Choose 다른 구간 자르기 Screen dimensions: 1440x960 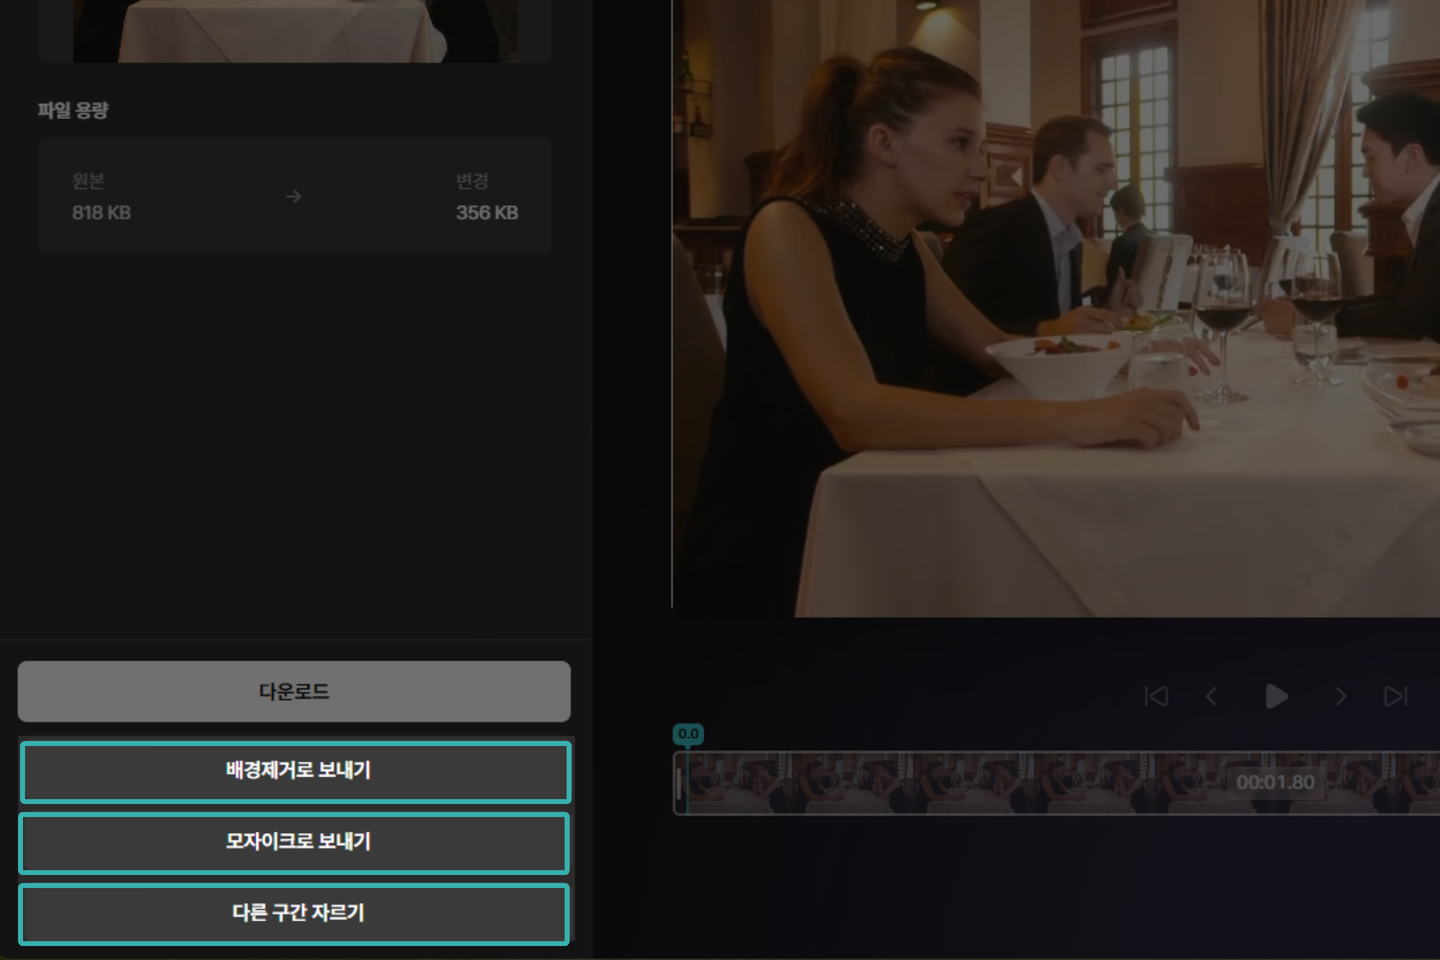point(295,914)
